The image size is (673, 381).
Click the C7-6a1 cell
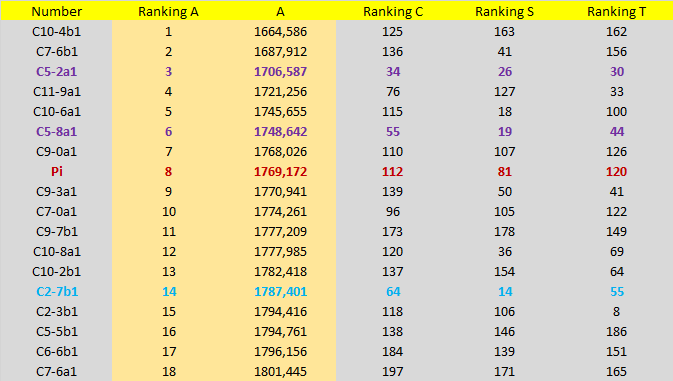[57, 372]
